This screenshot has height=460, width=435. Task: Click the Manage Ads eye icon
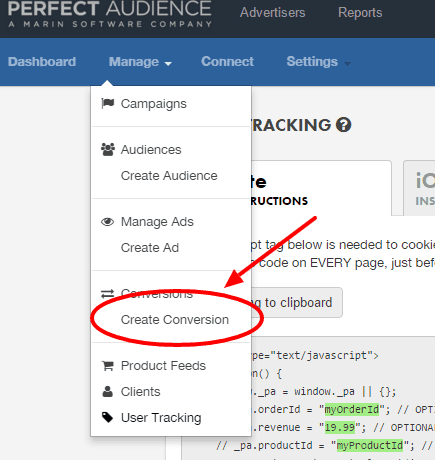tap(107, 222)
